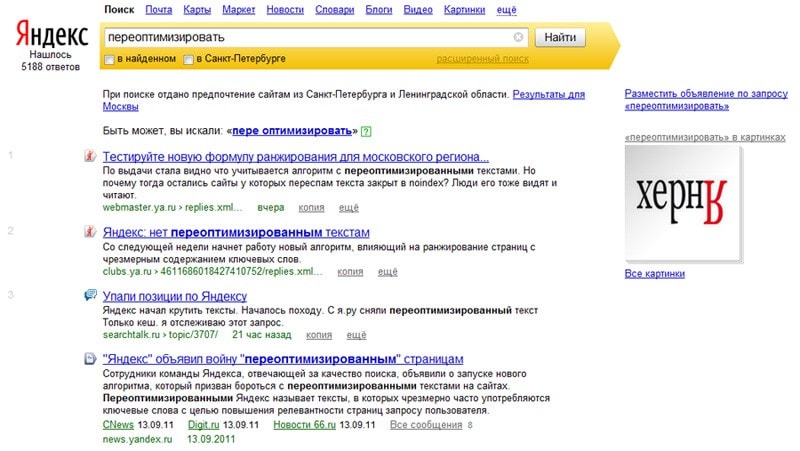This screenshot has height=451, width=800.
Task: Open 'копия' for webmaster.ya.ru result
Action: pyautogui.click(x=311, y=208)
